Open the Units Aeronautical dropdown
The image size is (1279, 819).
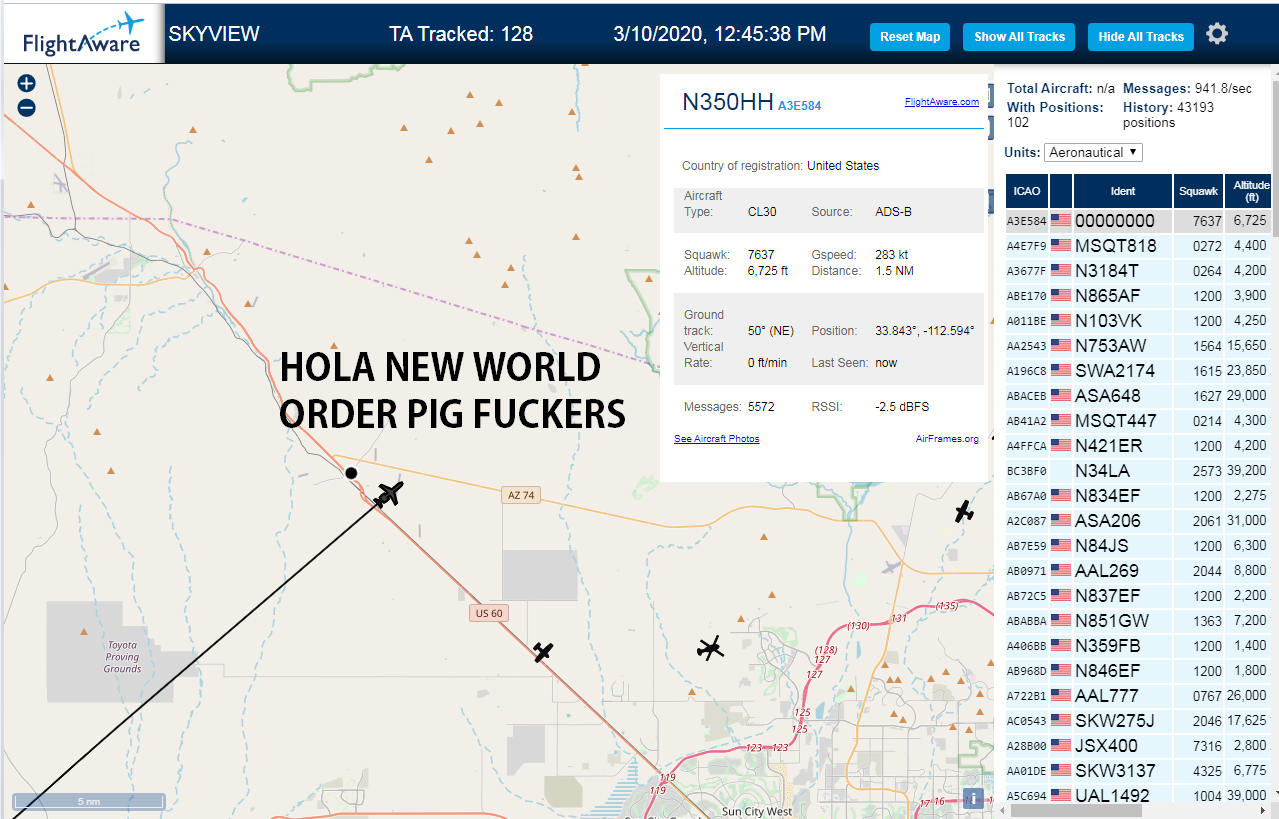coord(1093,152)
